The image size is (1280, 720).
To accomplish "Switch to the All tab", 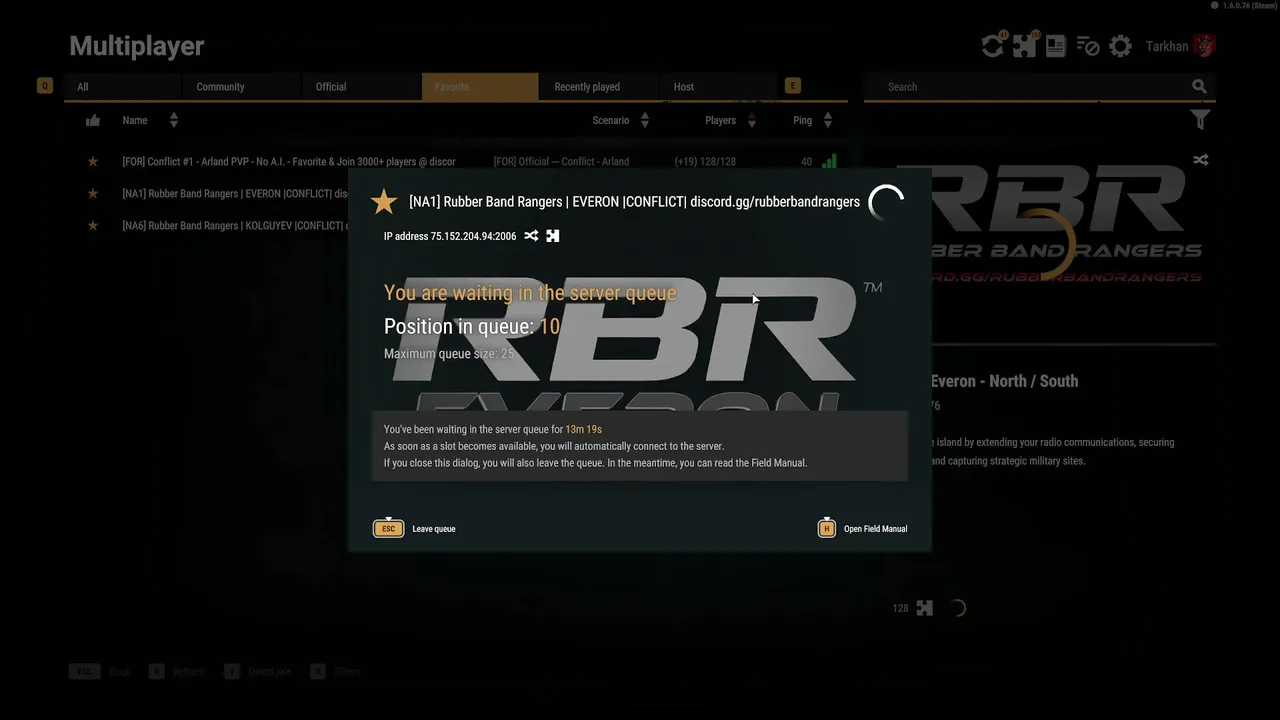I will click(x=122, y=87).
